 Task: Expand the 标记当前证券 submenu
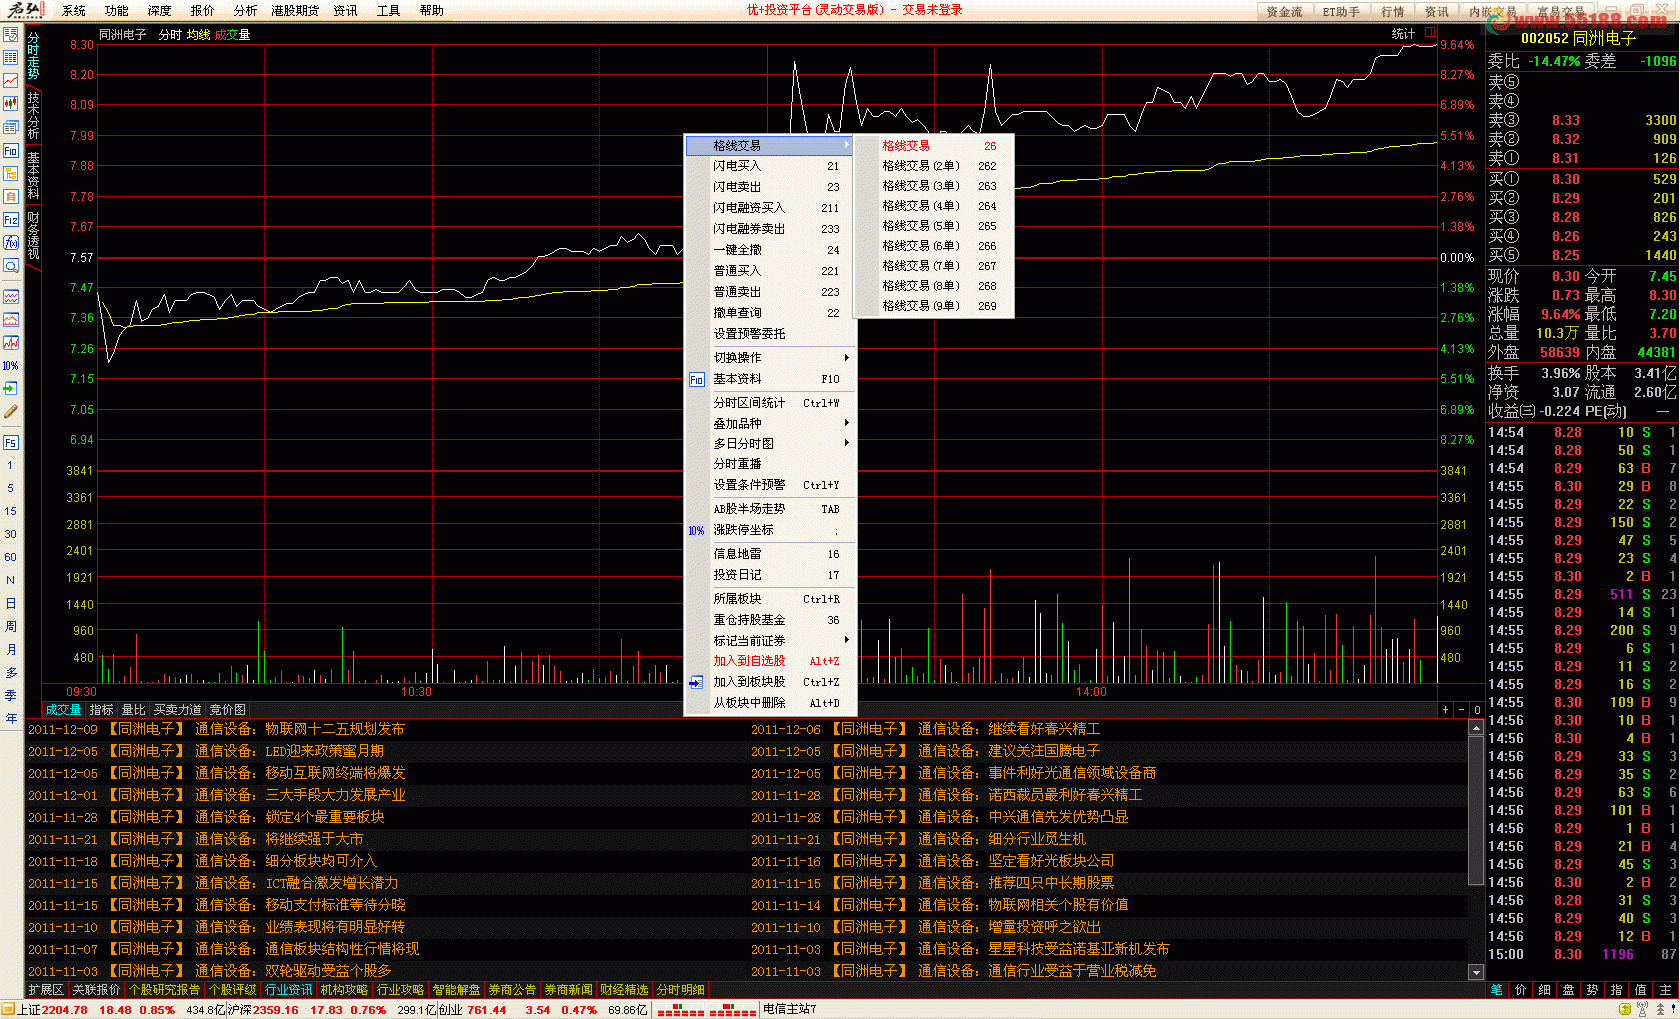[769, 641]
